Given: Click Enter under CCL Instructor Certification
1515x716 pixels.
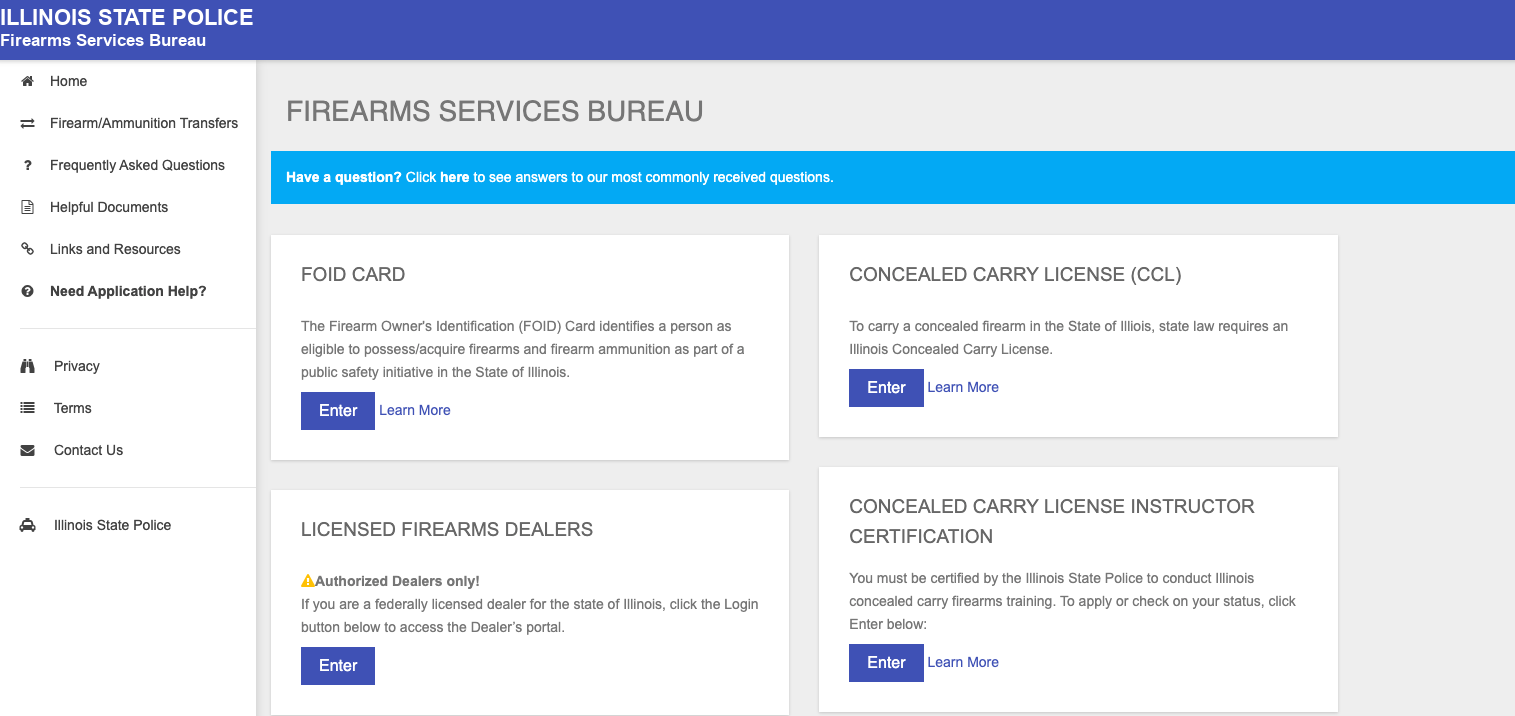Looking at the screenshot, I should (x=886, y=663).
